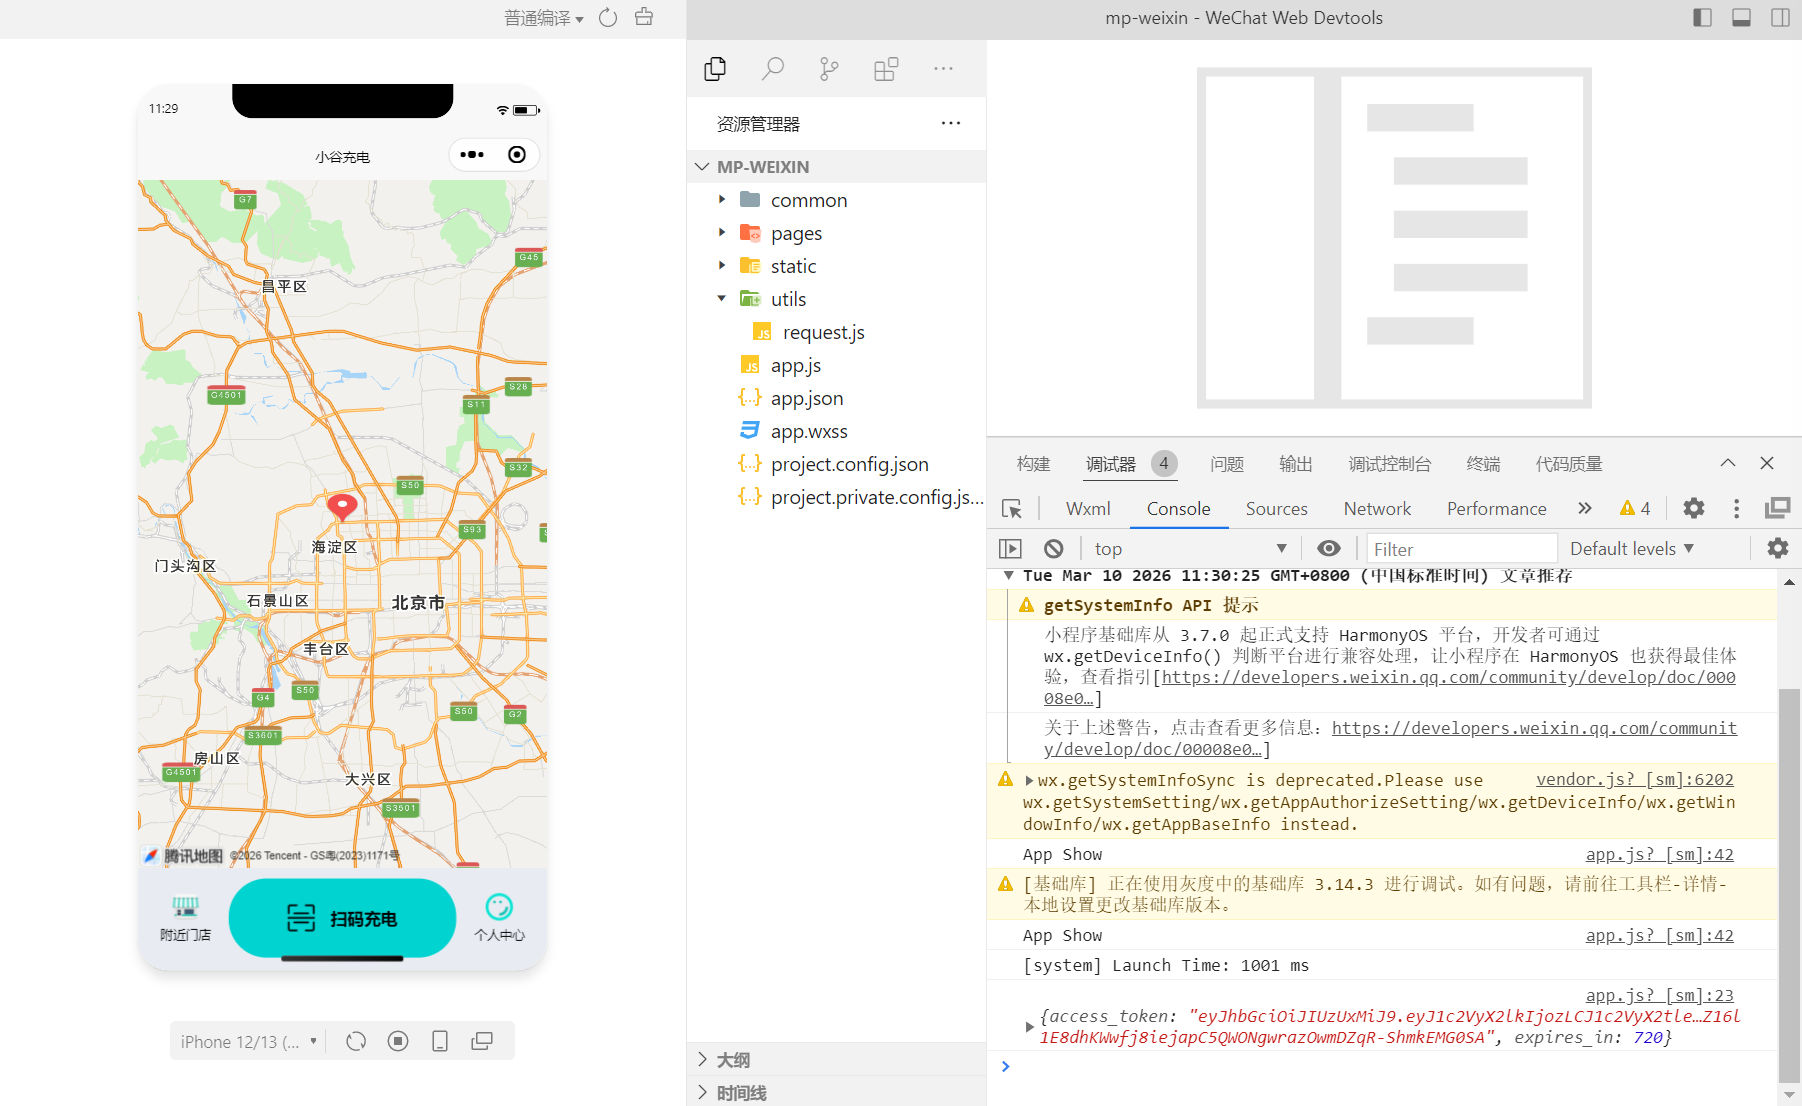1802x1106 pixels.
Task: Open the source control branch icon
Action: click(829, 69)
